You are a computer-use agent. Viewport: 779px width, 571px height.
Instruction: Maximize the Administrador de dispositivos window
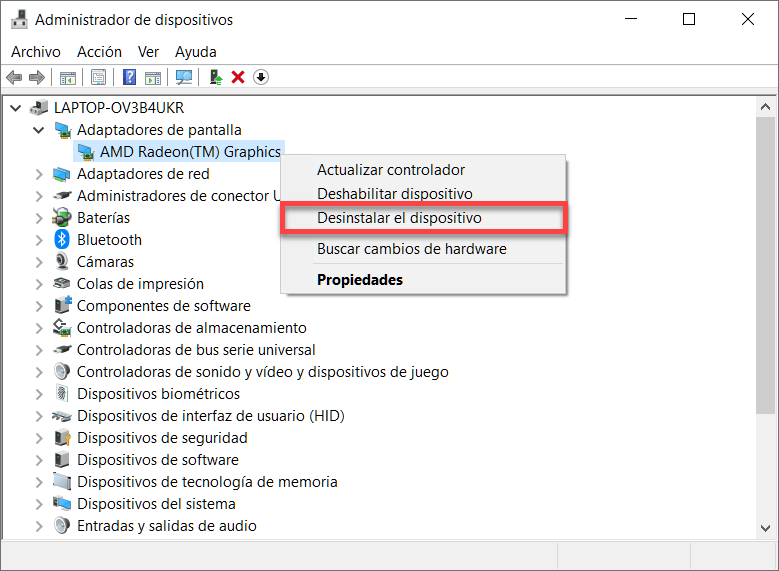689,19
